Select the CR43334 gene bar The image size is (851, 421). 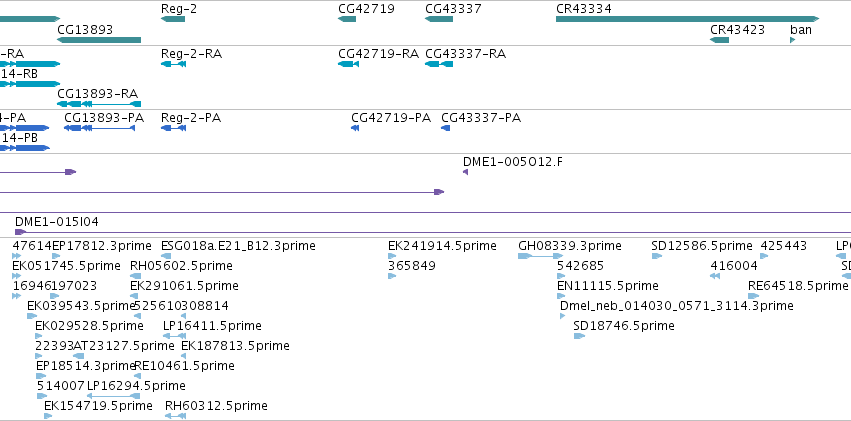(687, 19)
